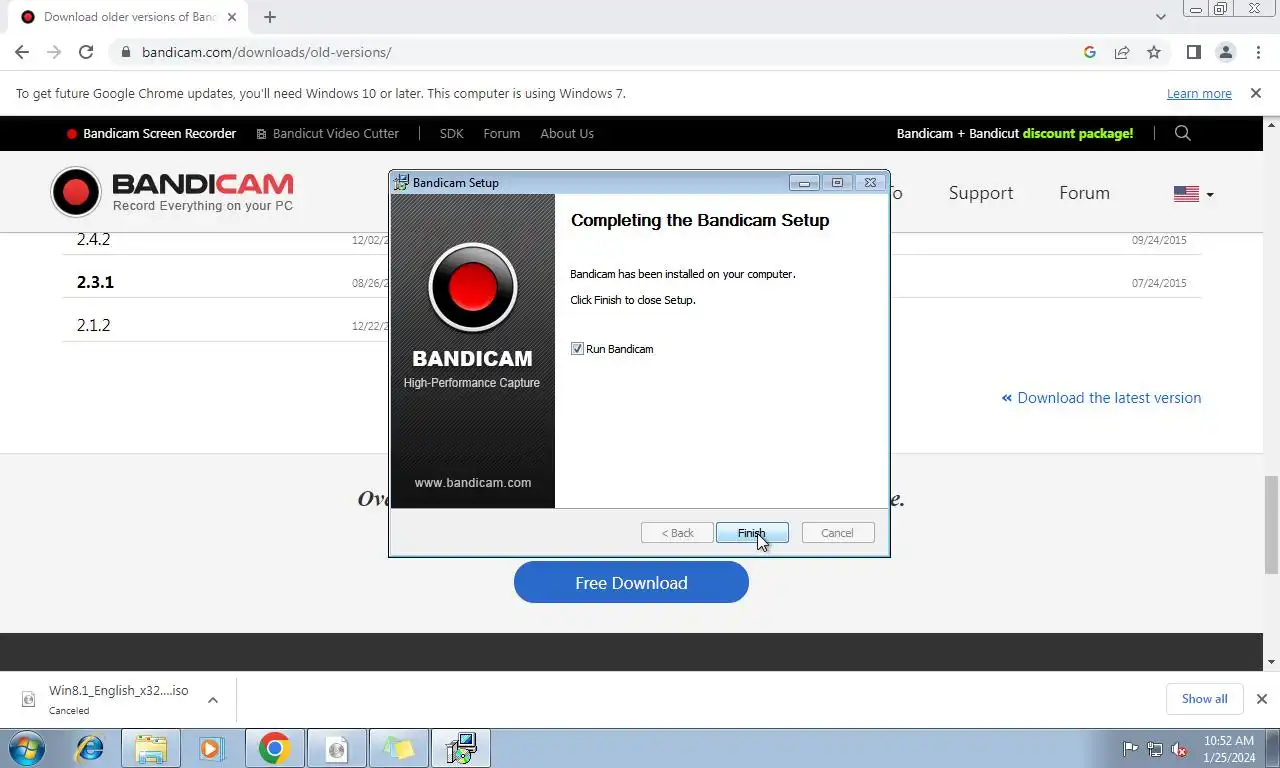Click version 2.3.1 in the list
Image resolution: width=1280 pixels, height=768 pixels.
(x=96, y=282)
